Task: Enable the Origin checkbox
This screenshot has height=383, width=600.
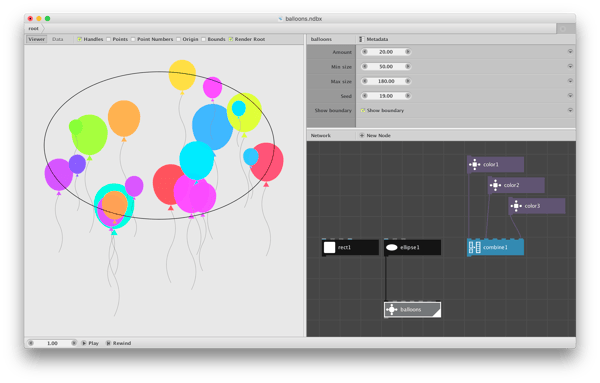Action: 179,39
